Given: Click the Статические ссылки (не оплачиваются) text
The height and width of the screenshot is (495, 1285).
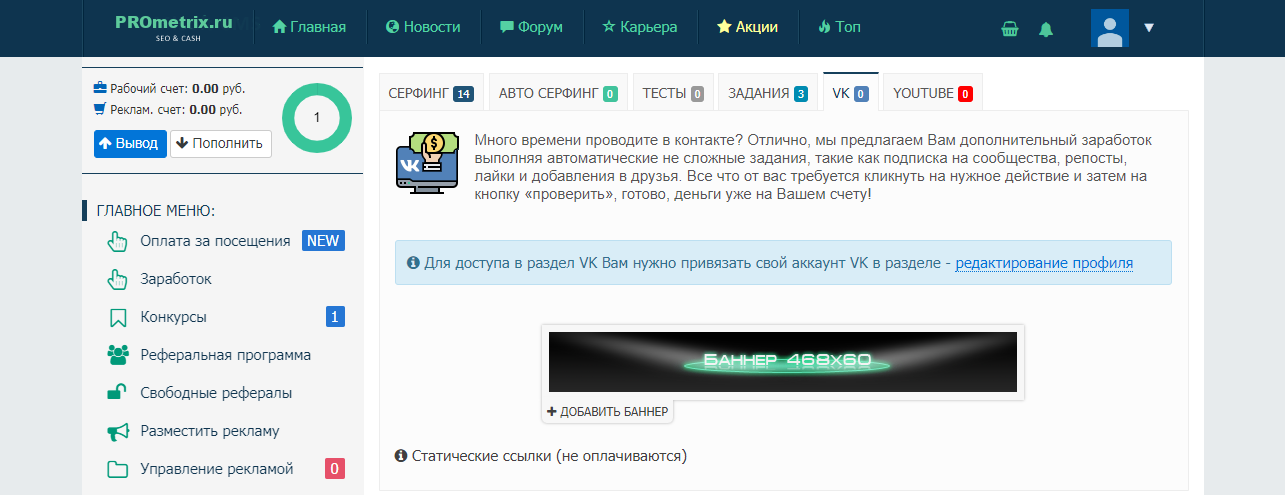Looking at the screenshot, I should (x=550, y=456).
